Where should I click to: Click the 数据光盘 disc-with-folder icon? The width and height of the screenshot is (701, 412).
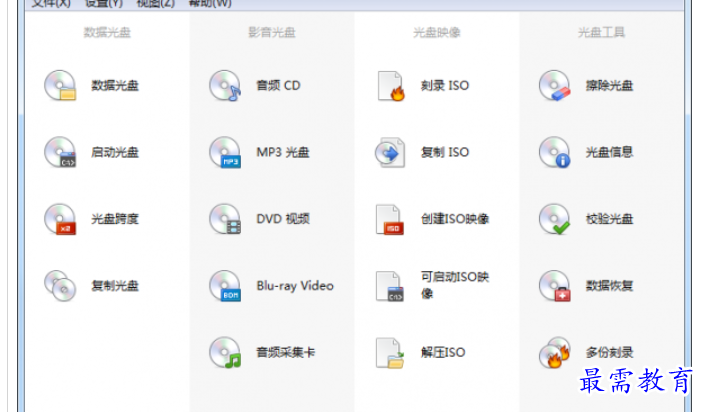point(60,85)
